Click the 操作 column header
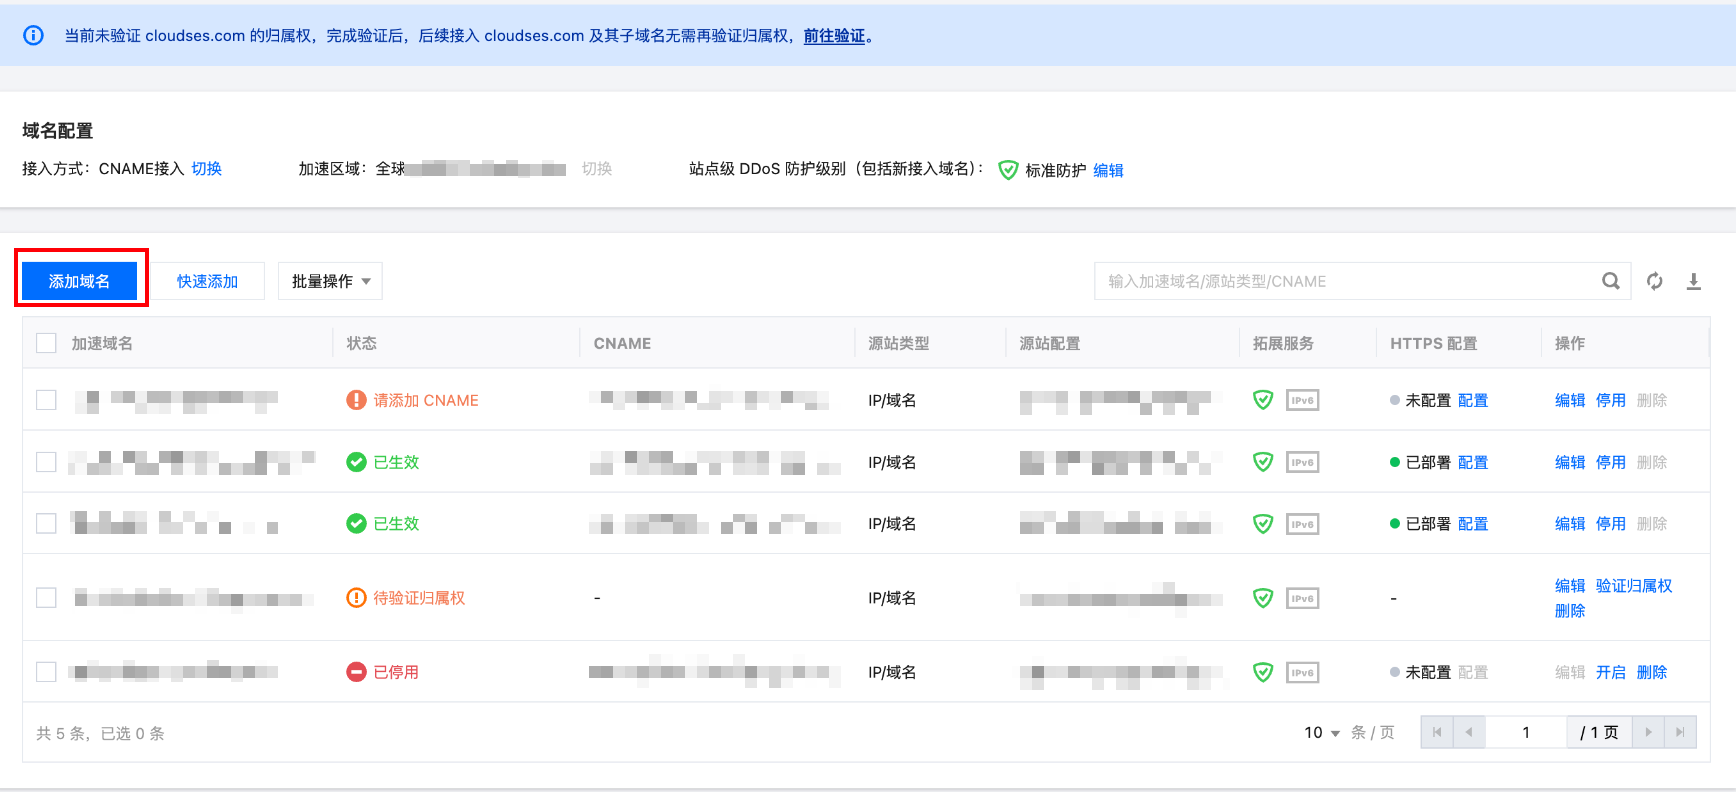The height and width of the screenshot is (792, 1736). [x=1570, y=343]
